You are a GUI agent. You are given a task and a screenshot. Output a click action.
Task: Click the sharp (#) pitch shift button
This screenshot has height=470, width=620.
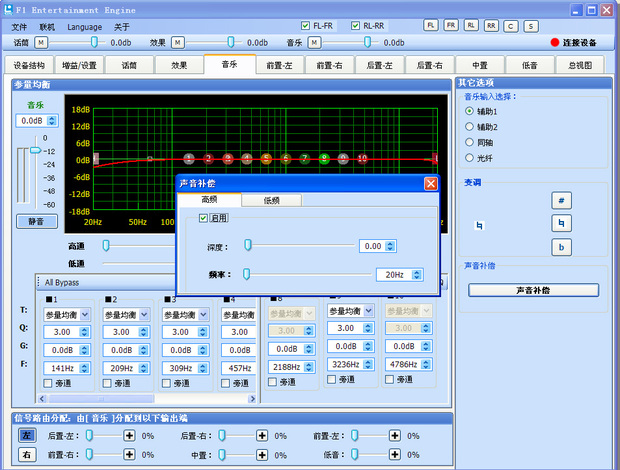[x=562, y=200]
